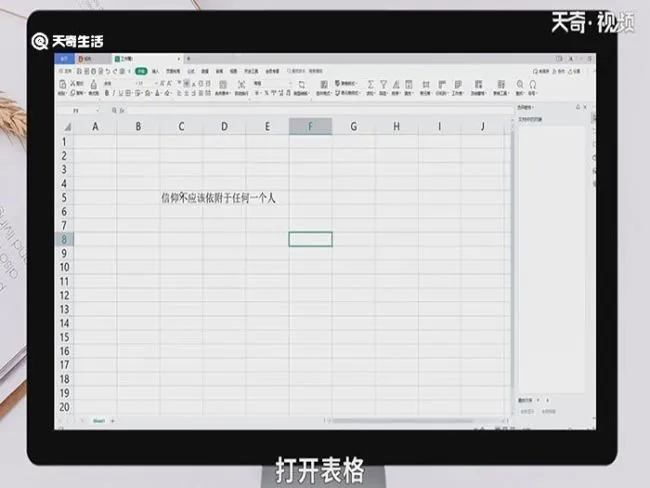Click the Merge and Center icon
Image resolution: width=650 pixels, height=488 pixels.
pos(223,85)
